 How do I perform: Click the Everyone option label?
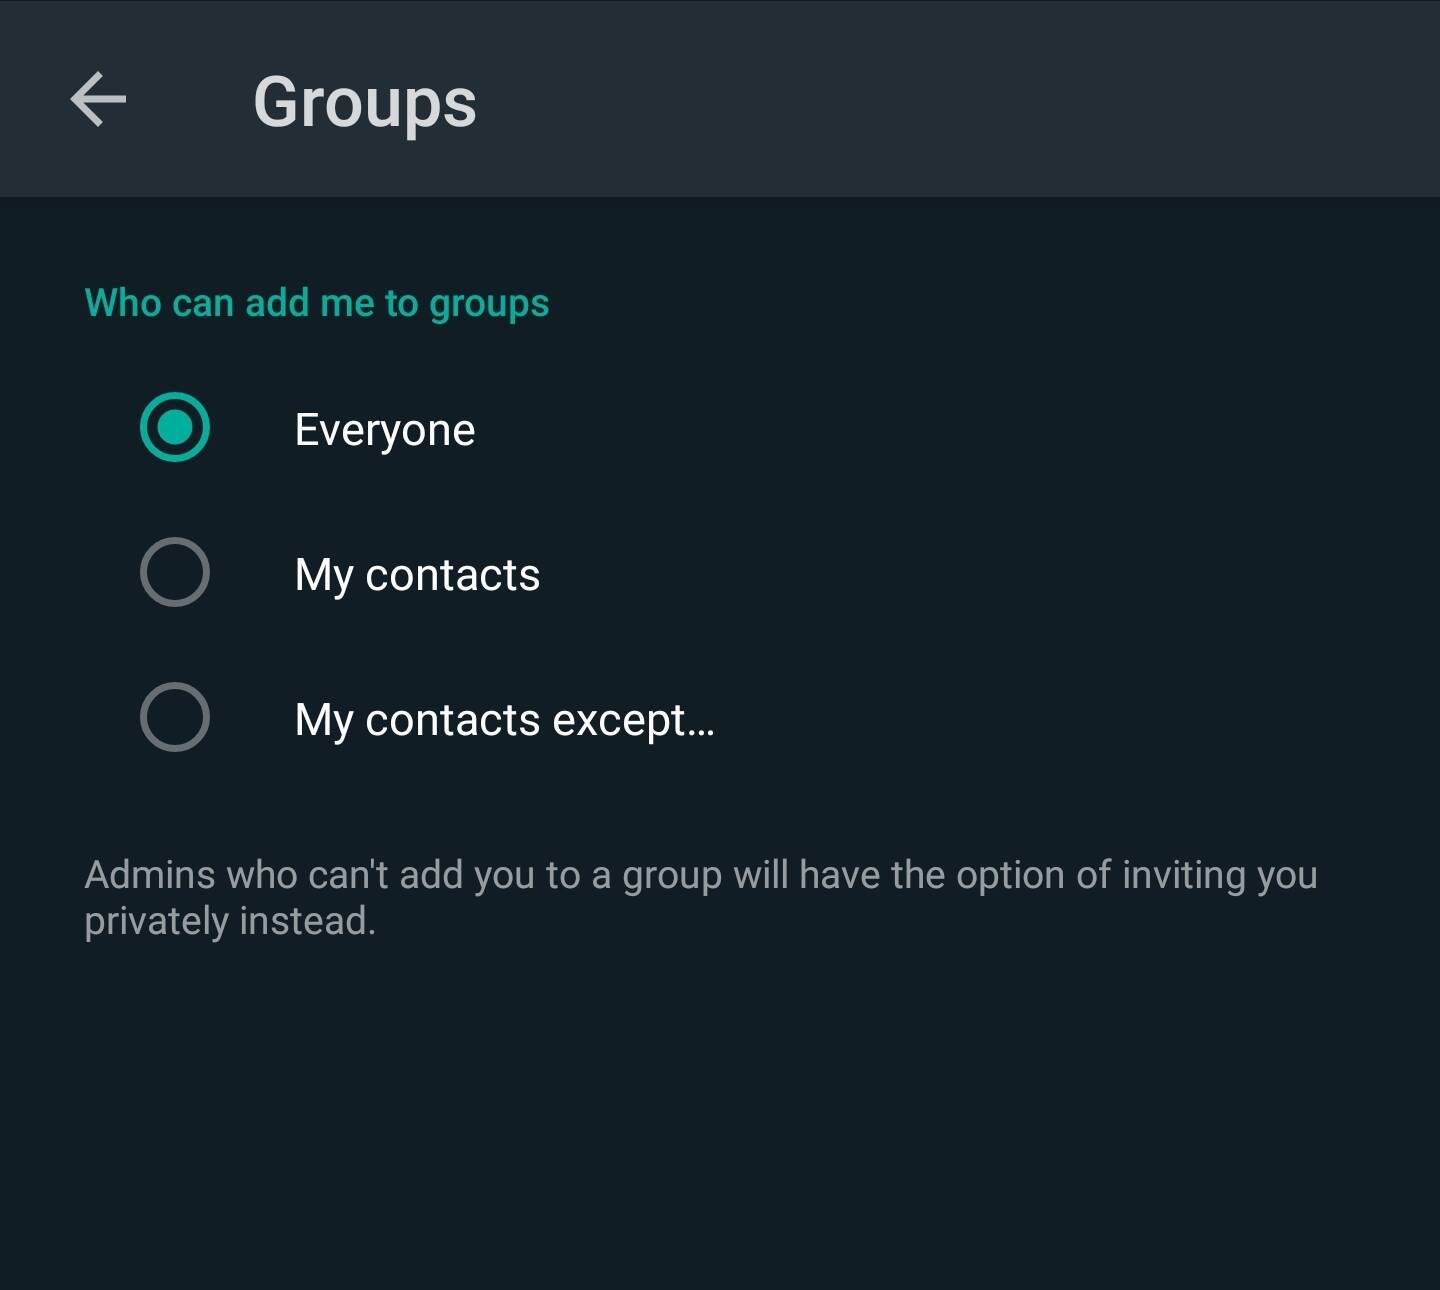tap(385, 430)
